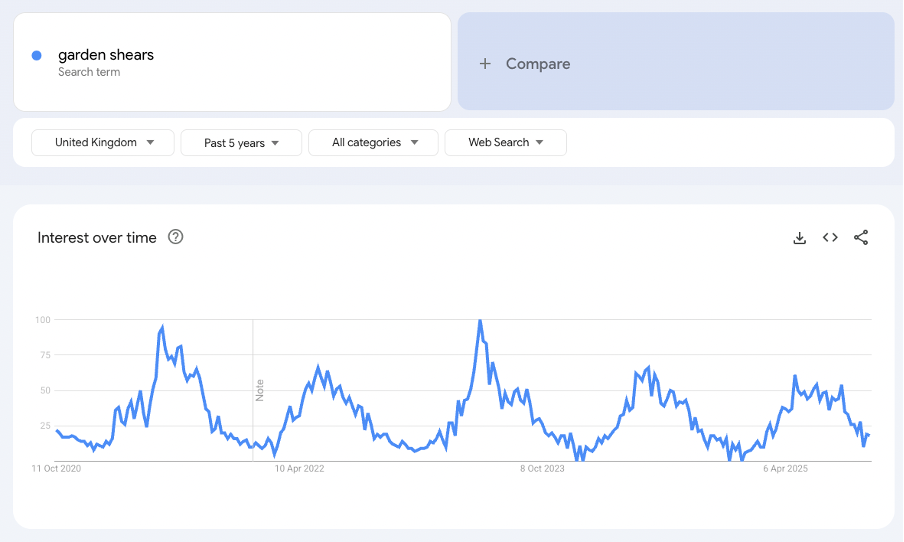Open the United Kingdom region dropdown
Viewport: 904px width, 542px height.
click(103, 143)
